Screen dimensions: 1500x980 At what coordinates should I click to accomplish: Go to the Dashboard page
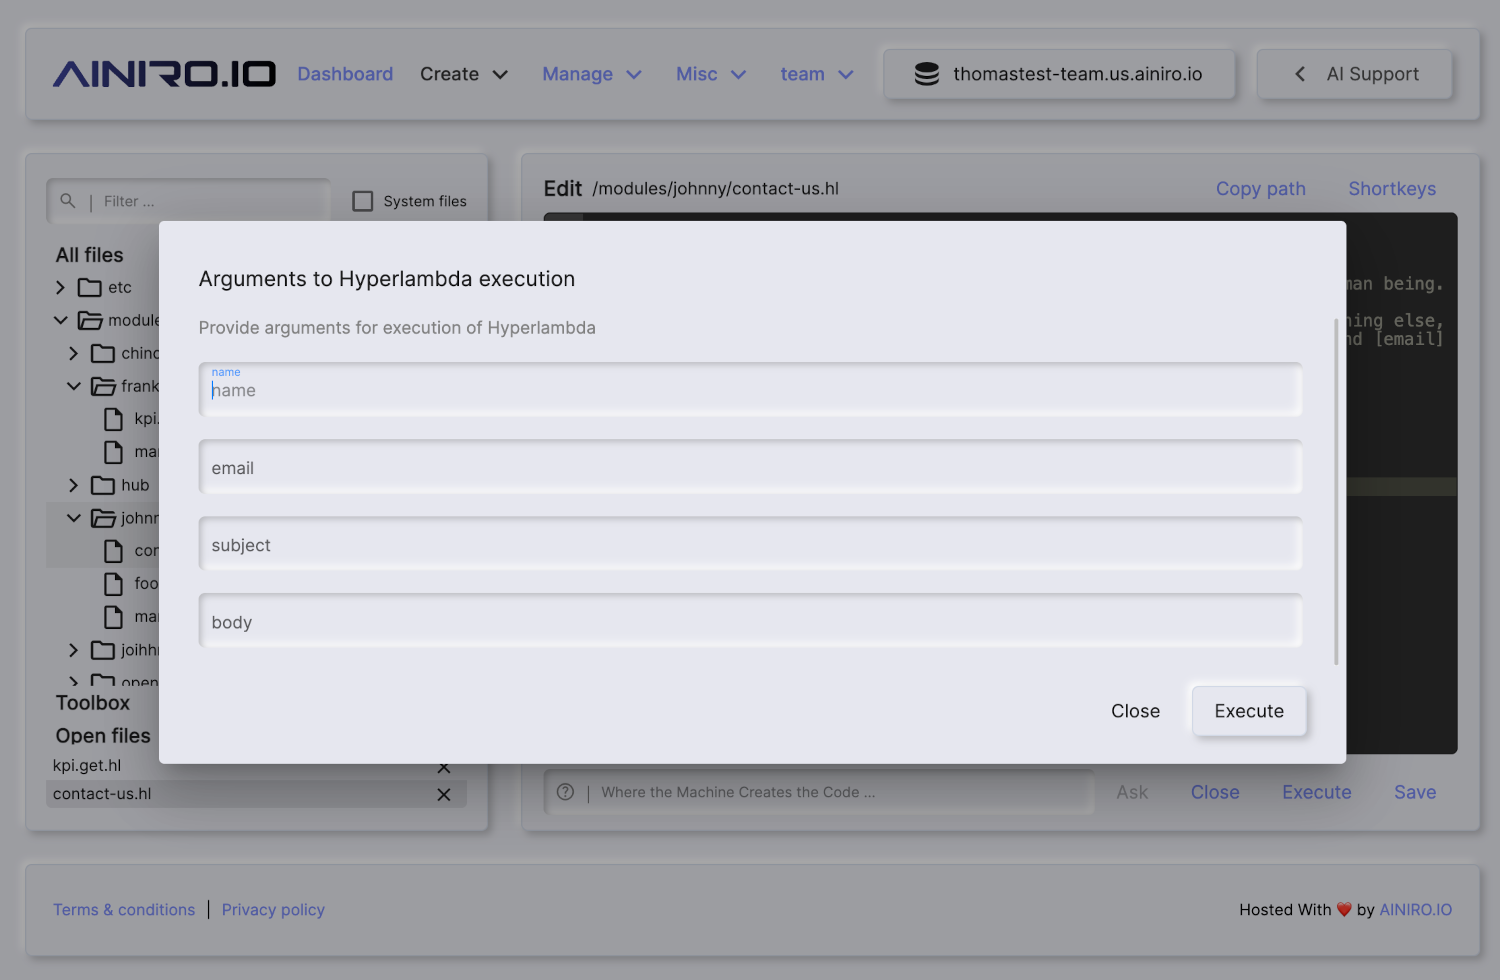point(345,74)
